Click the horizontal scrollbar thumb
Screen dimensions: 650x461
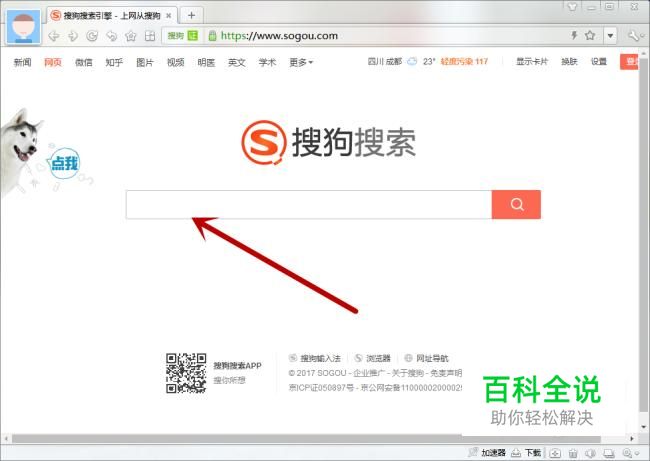point(306,439)
